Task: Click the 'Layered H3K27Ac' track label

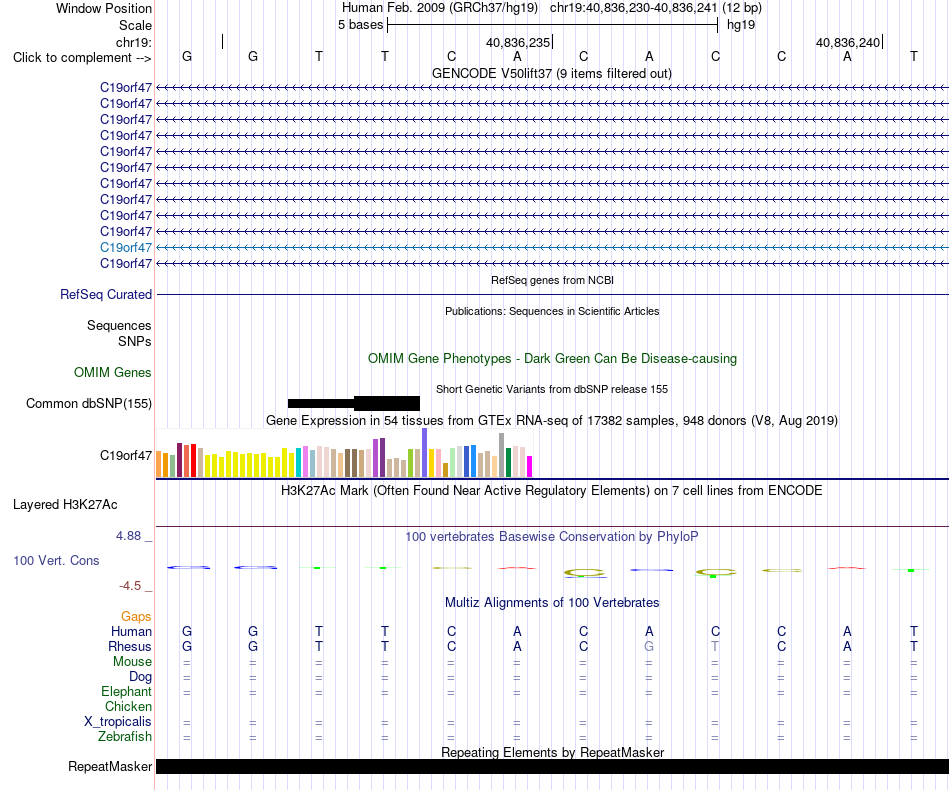Action: [x=65, y=505]
